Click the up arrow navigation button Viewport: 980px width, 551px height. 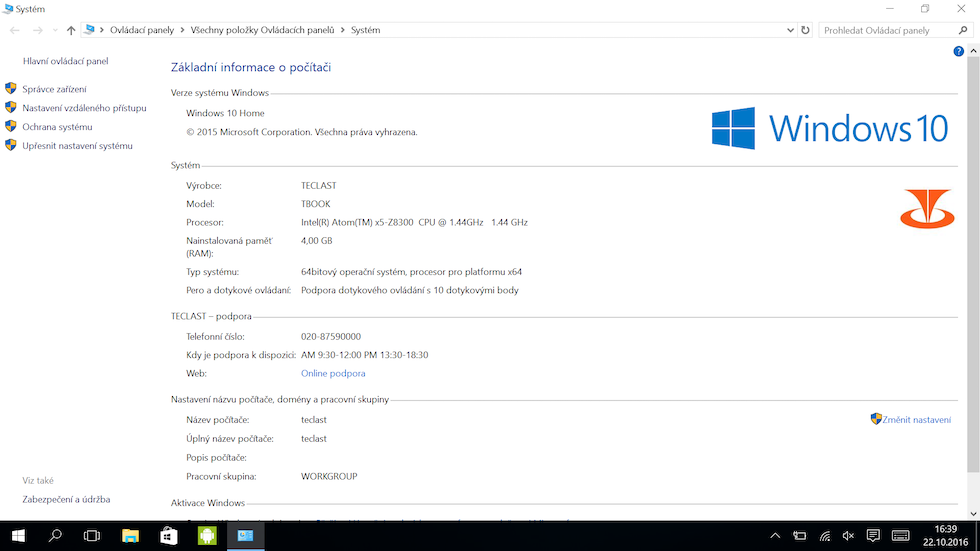tap(71, 31)
